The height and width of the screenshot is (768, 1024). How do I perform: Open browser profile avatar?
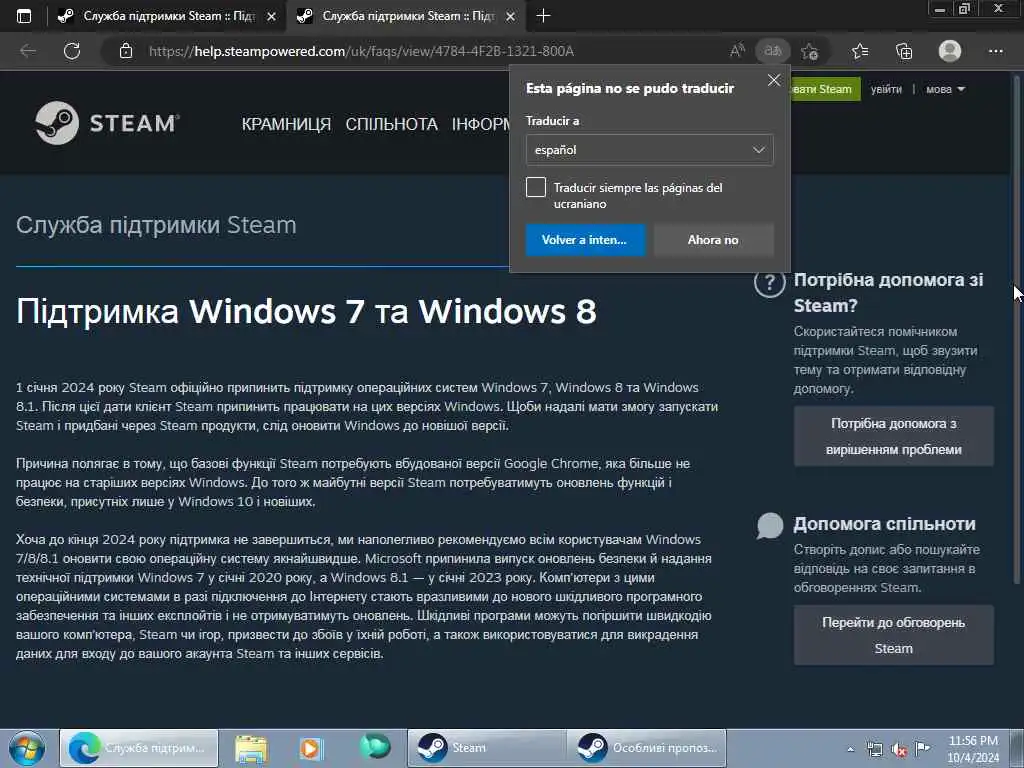pyautogui.click(x=950, y=51)
